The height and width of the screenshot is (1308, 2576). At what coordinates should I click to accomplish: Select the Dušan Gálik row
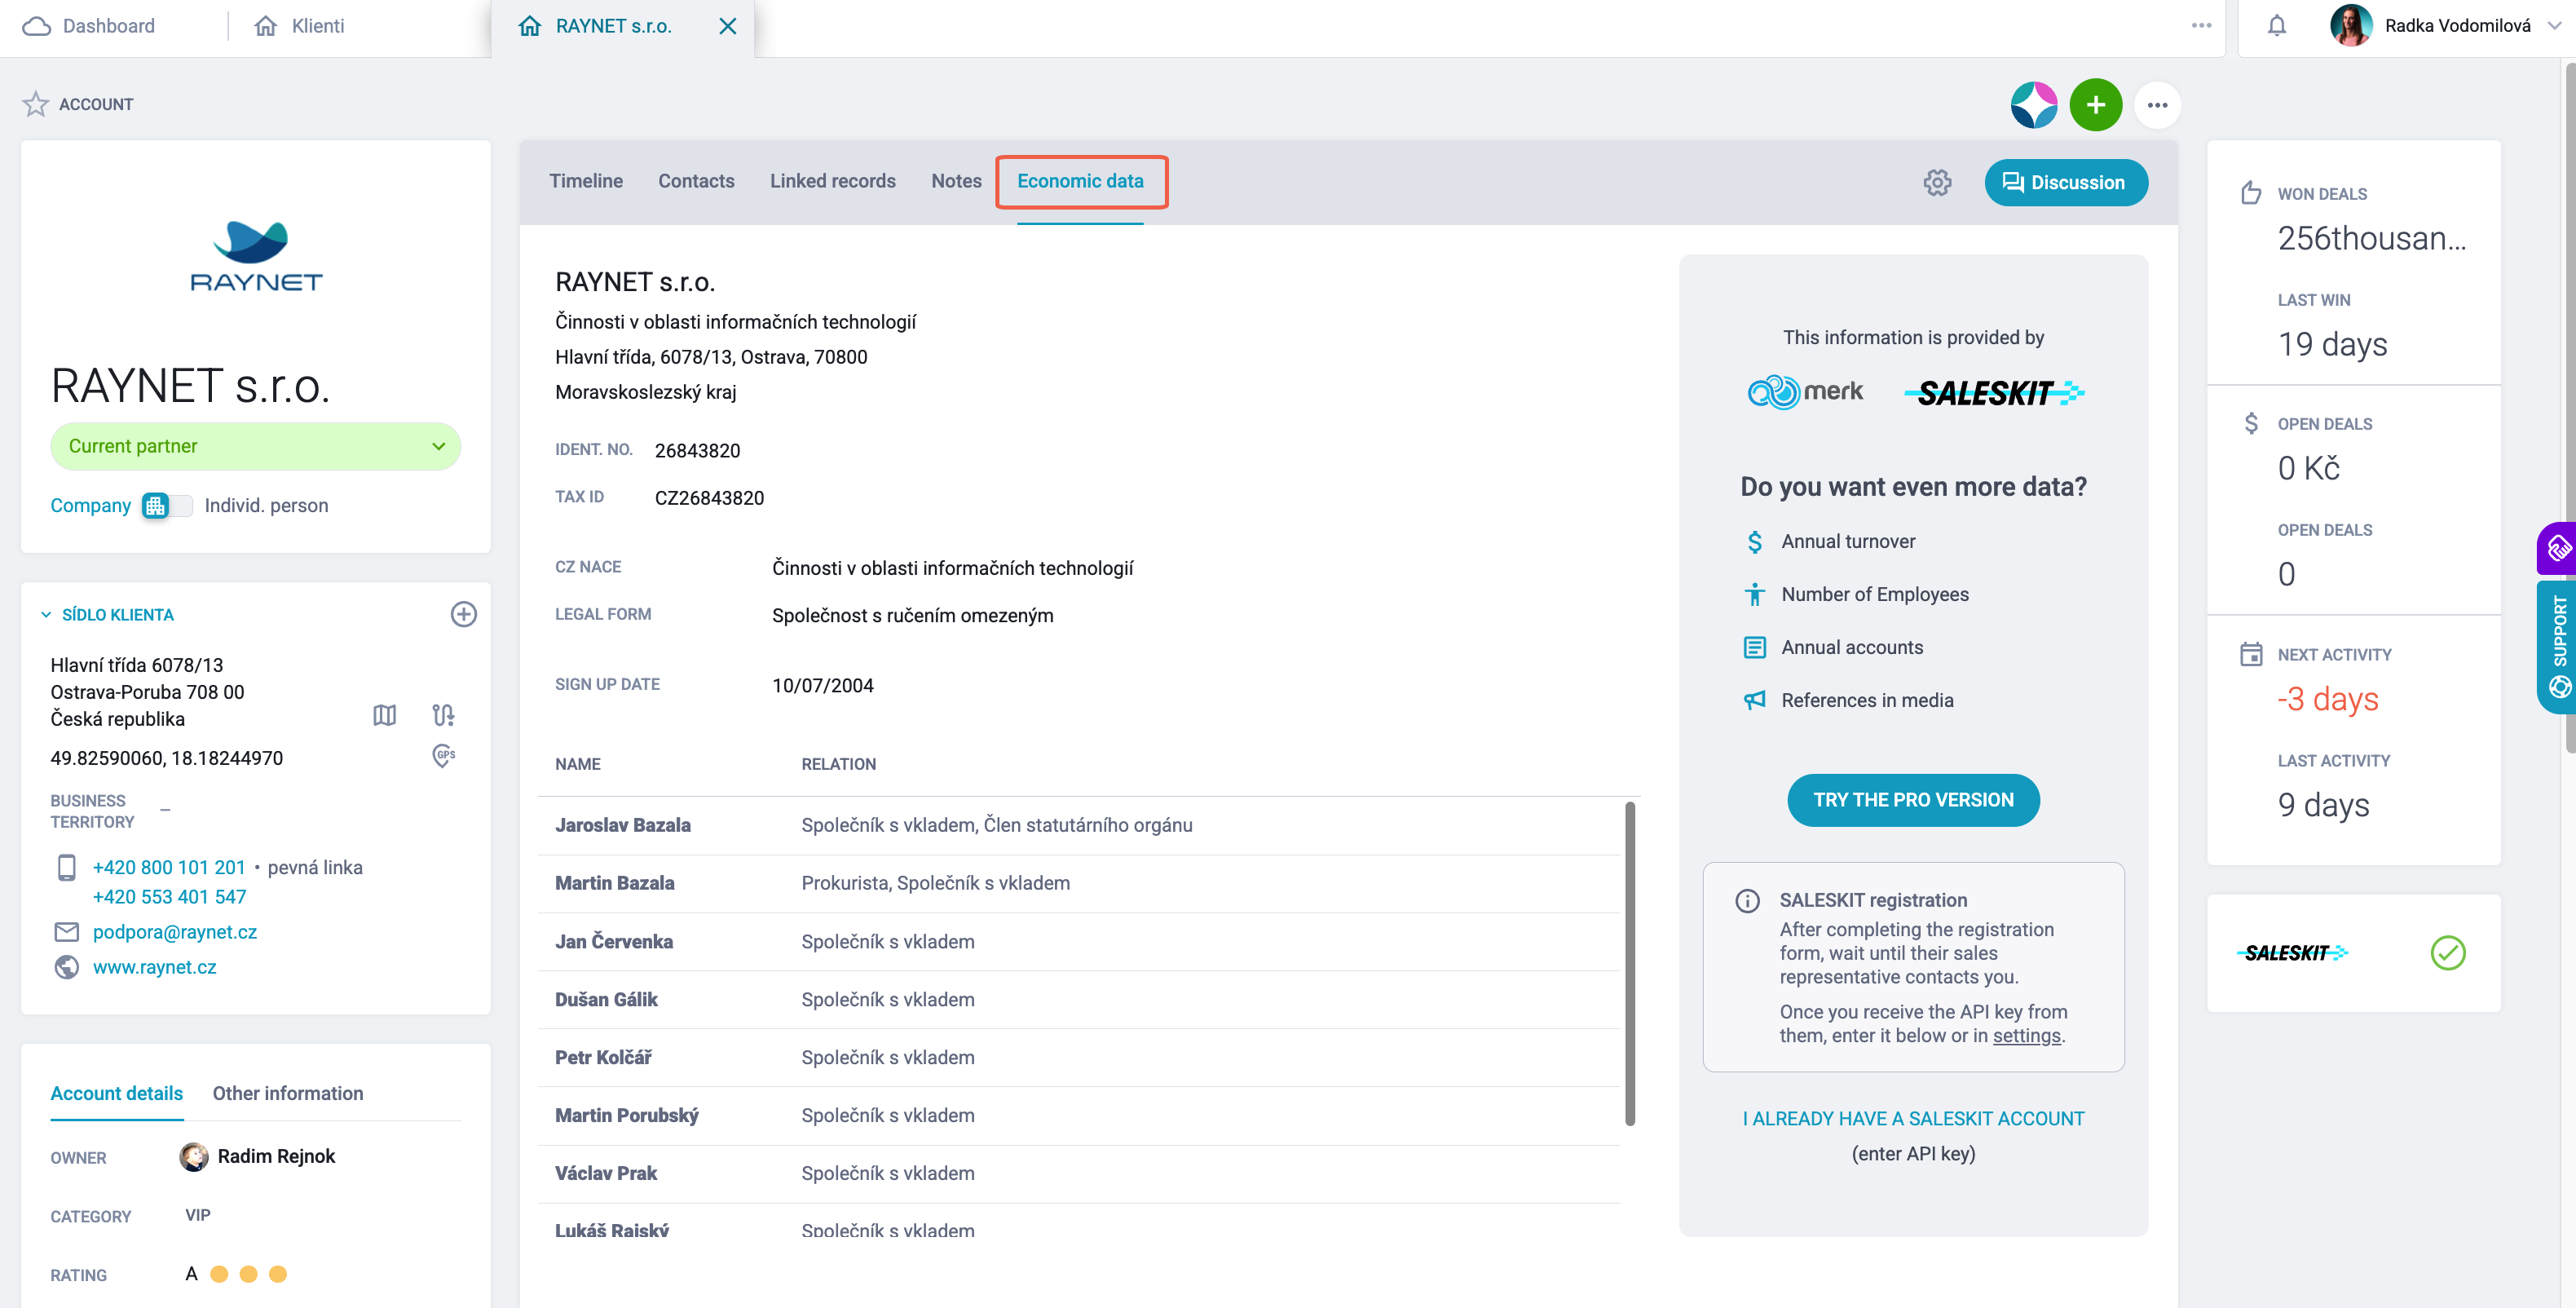(x=1079, y=999)
